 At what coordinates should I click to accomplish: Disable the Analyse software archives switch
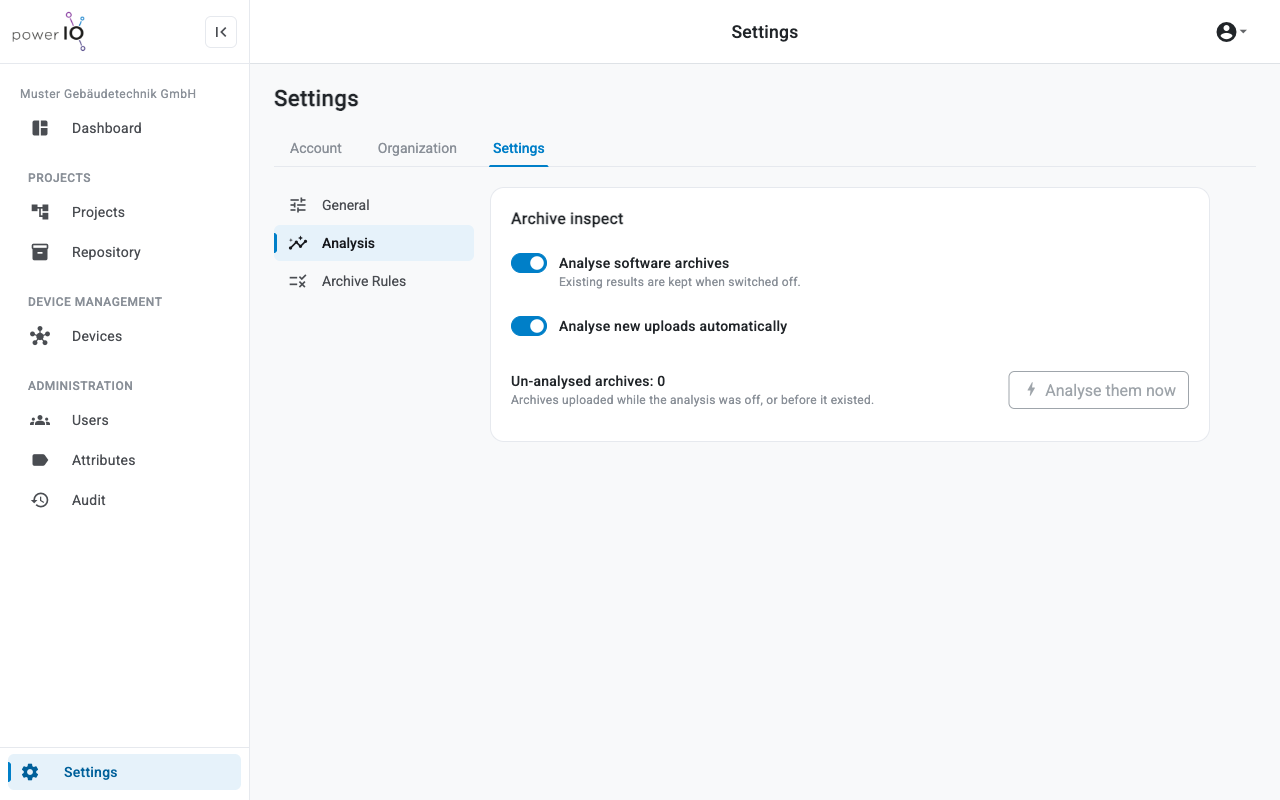[529, 263]
